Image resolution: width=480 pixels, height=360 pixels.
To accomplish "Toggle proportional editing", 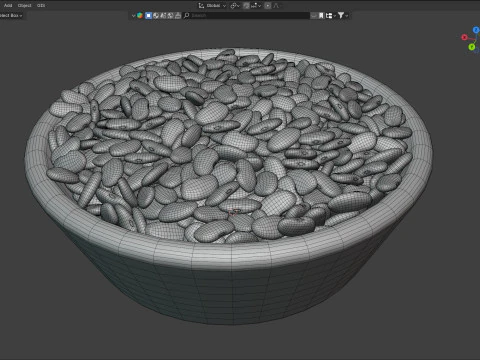I will 268,6.
